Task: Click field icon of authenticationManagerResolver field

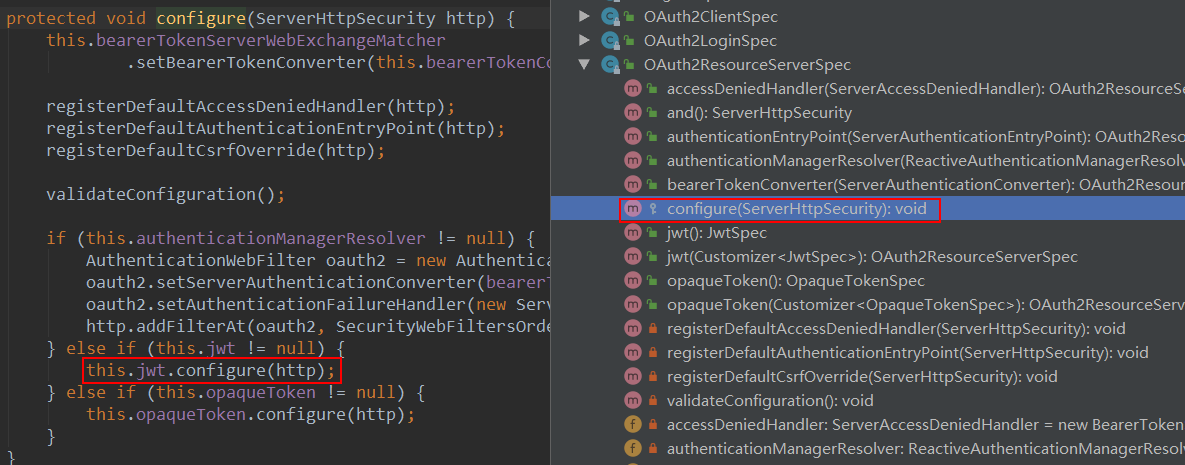Action: click(x=633, y=448)
